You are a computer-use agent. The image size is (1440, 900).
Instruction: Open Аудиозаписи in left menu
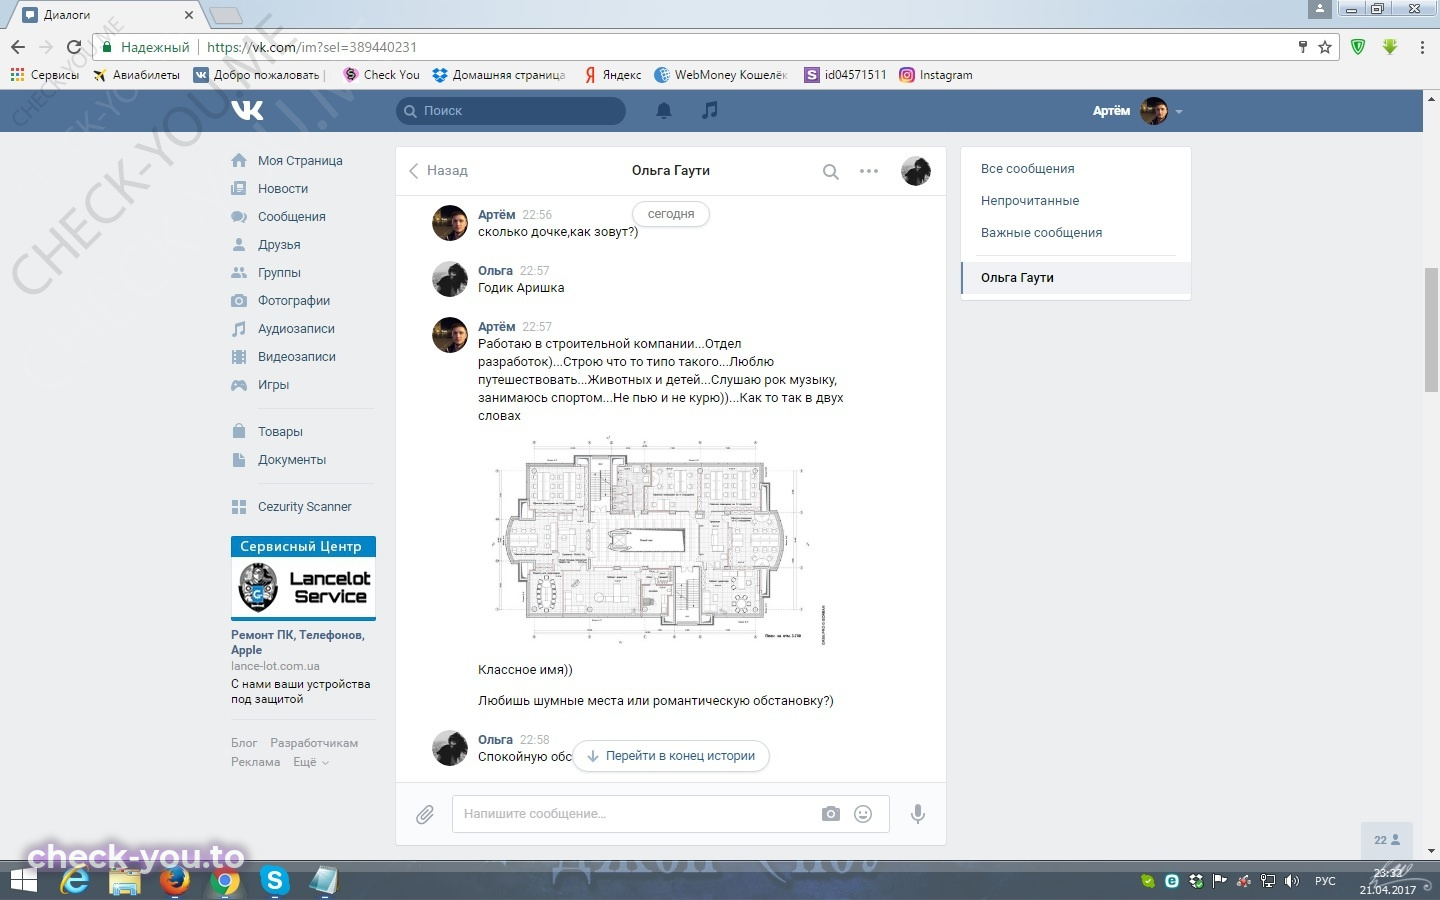[x=296, y=329]
